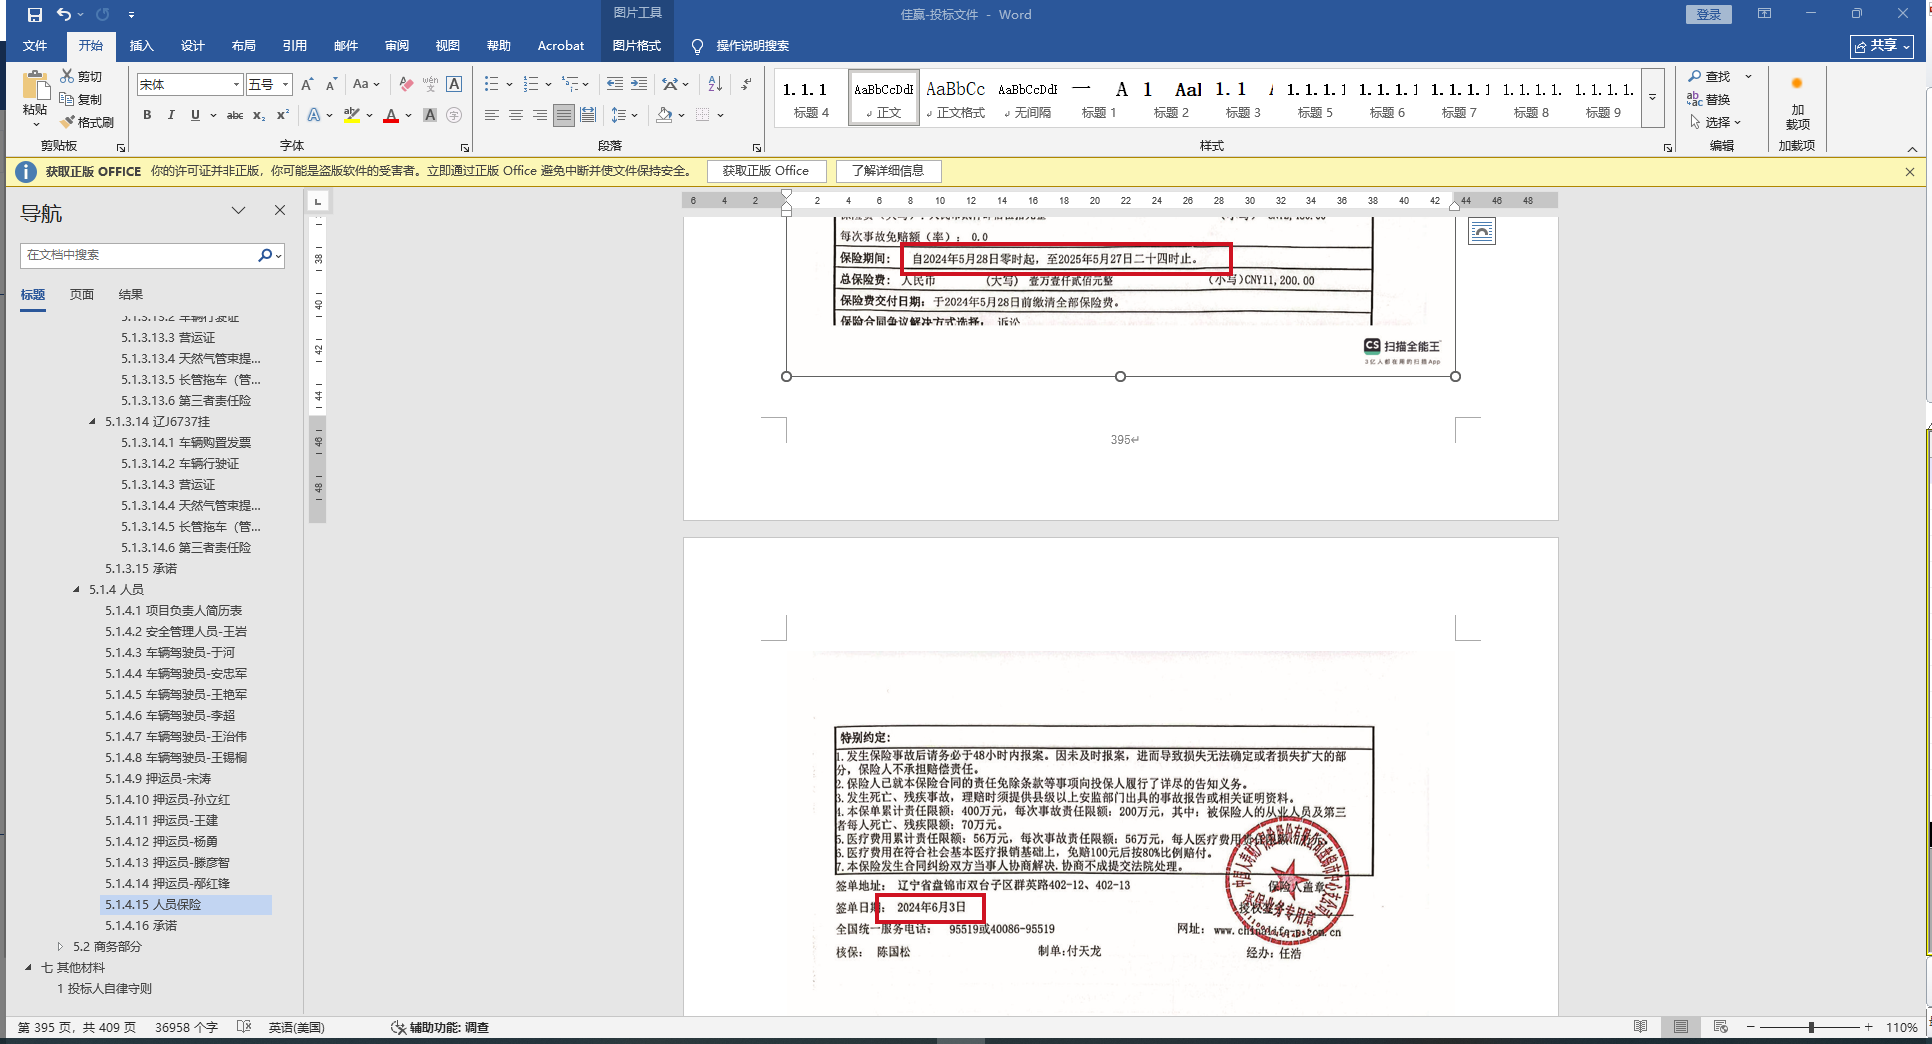The height and width of the screenshot is (1044, 1932).
Task: Select heading 5.1.4.15 人员保险 in navigation
Action: click(186, 905)
